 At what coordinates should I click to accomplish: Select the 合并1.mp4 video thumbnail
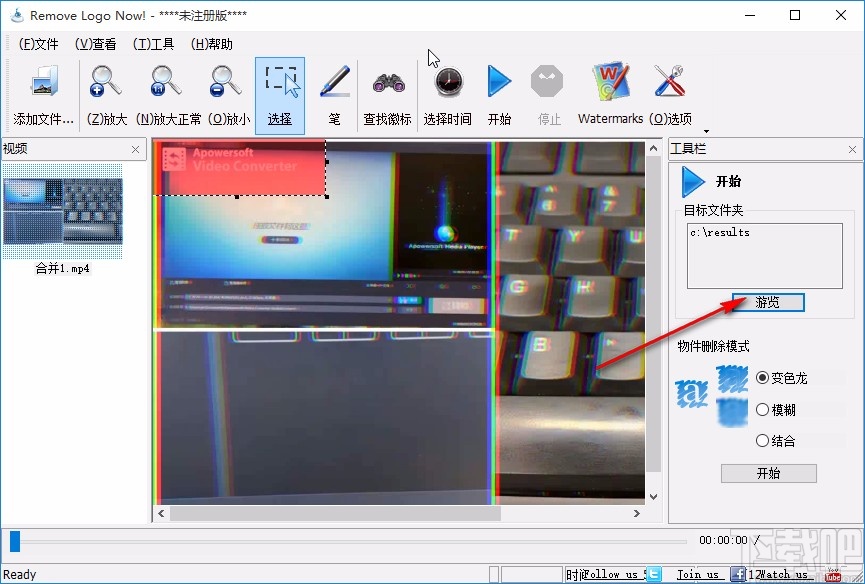[x=63, y=214]
